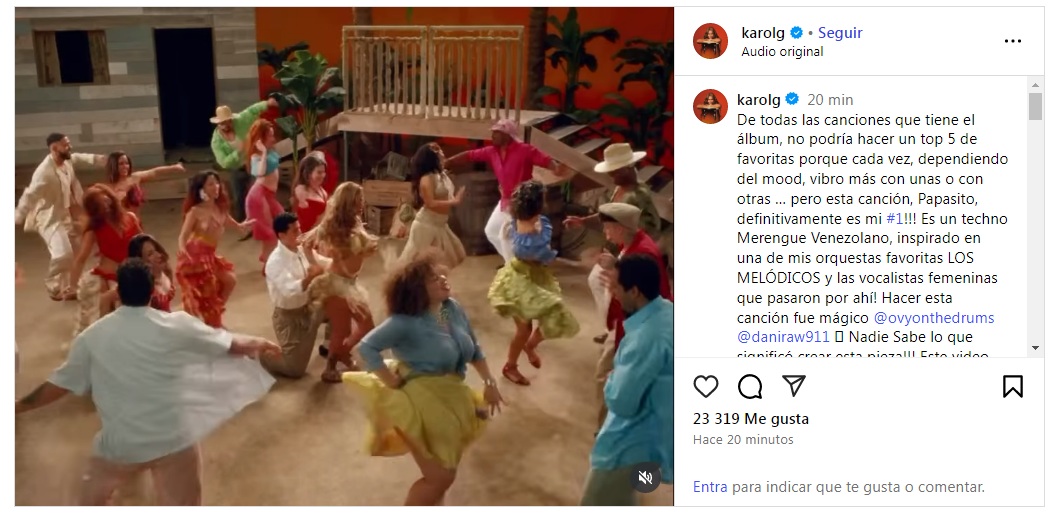Save post with bookmark icon
Screen dimensions: 1061x521
(x=1012, y=386)
